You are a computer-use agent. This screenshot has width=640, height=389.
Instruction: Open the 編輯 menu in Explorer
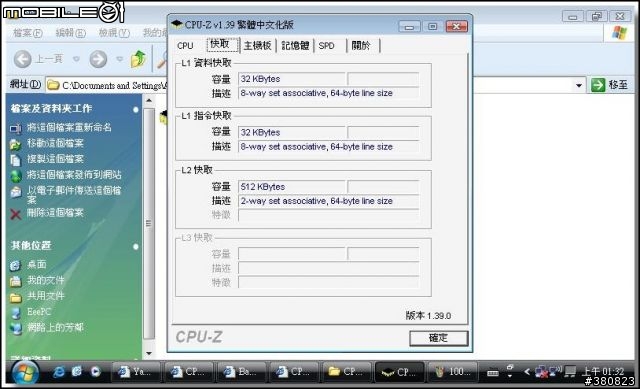click(71, 33)
